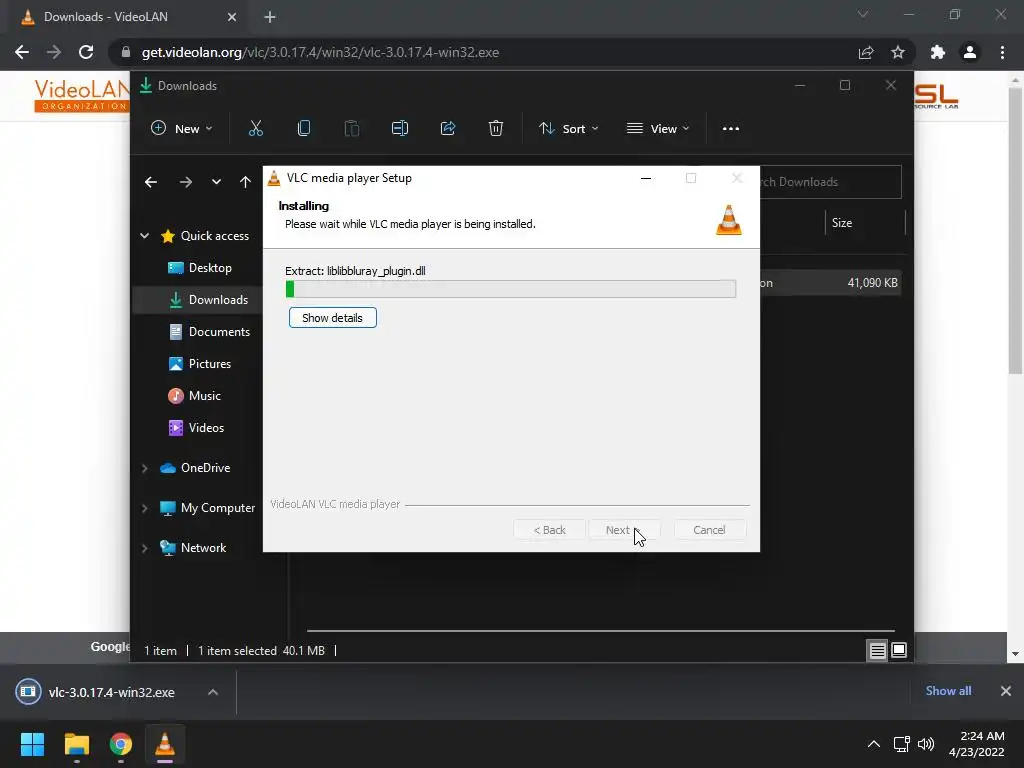Open recent locations chevron in Explorer
The height and width of the screenshot is (768, 1024).
216,182
